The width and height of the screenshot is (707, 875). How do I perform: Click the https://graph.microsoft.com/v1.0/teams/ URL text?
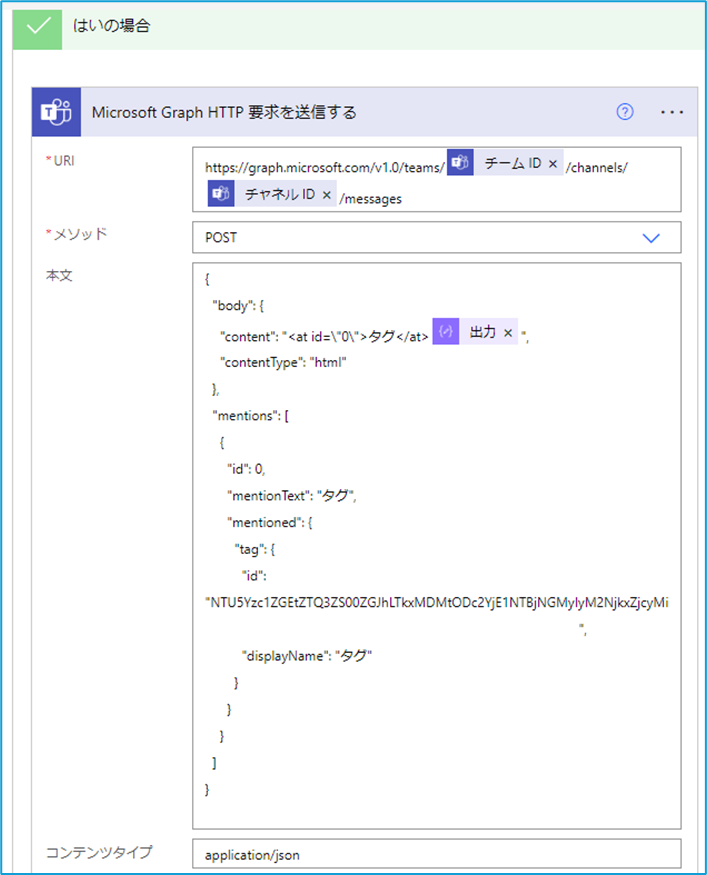click(x=325, y=167)
